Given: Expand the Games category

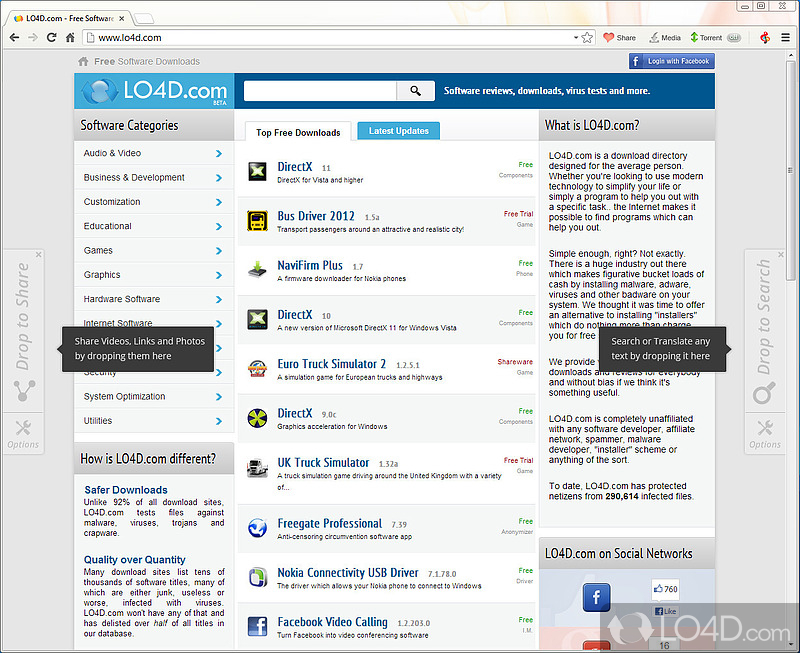Looking at the screenshot, I should coord(153,250).
